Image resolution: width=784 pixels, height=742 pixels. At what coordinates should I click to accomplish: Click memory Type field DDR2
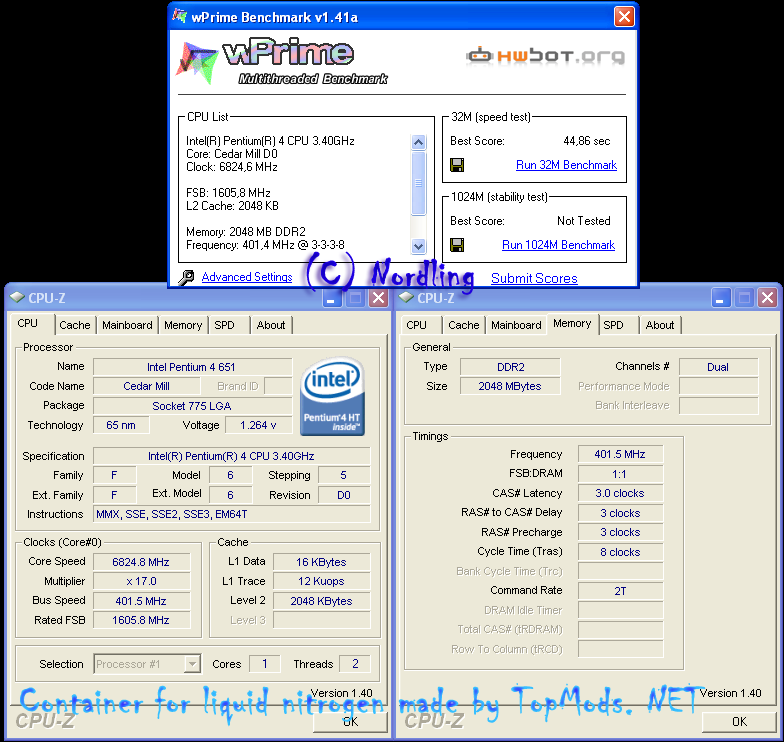coord(510,367)
